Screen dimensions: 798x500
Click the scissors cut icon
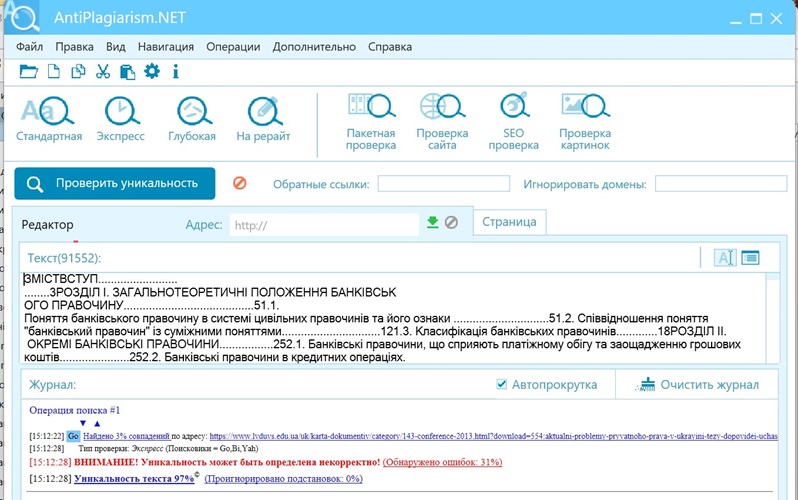103,71
